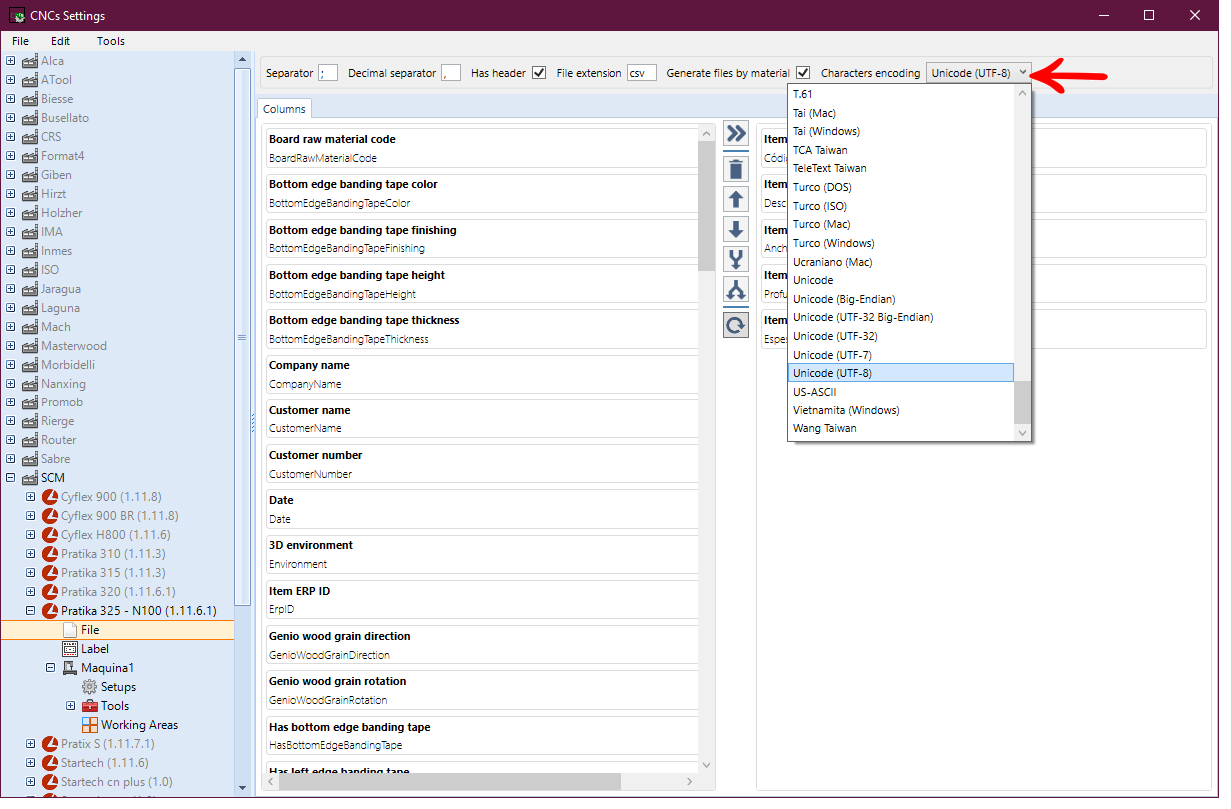Select Setups under Maquina1
The height and width of the screenshot is (809, 1231).
point(118,687)
